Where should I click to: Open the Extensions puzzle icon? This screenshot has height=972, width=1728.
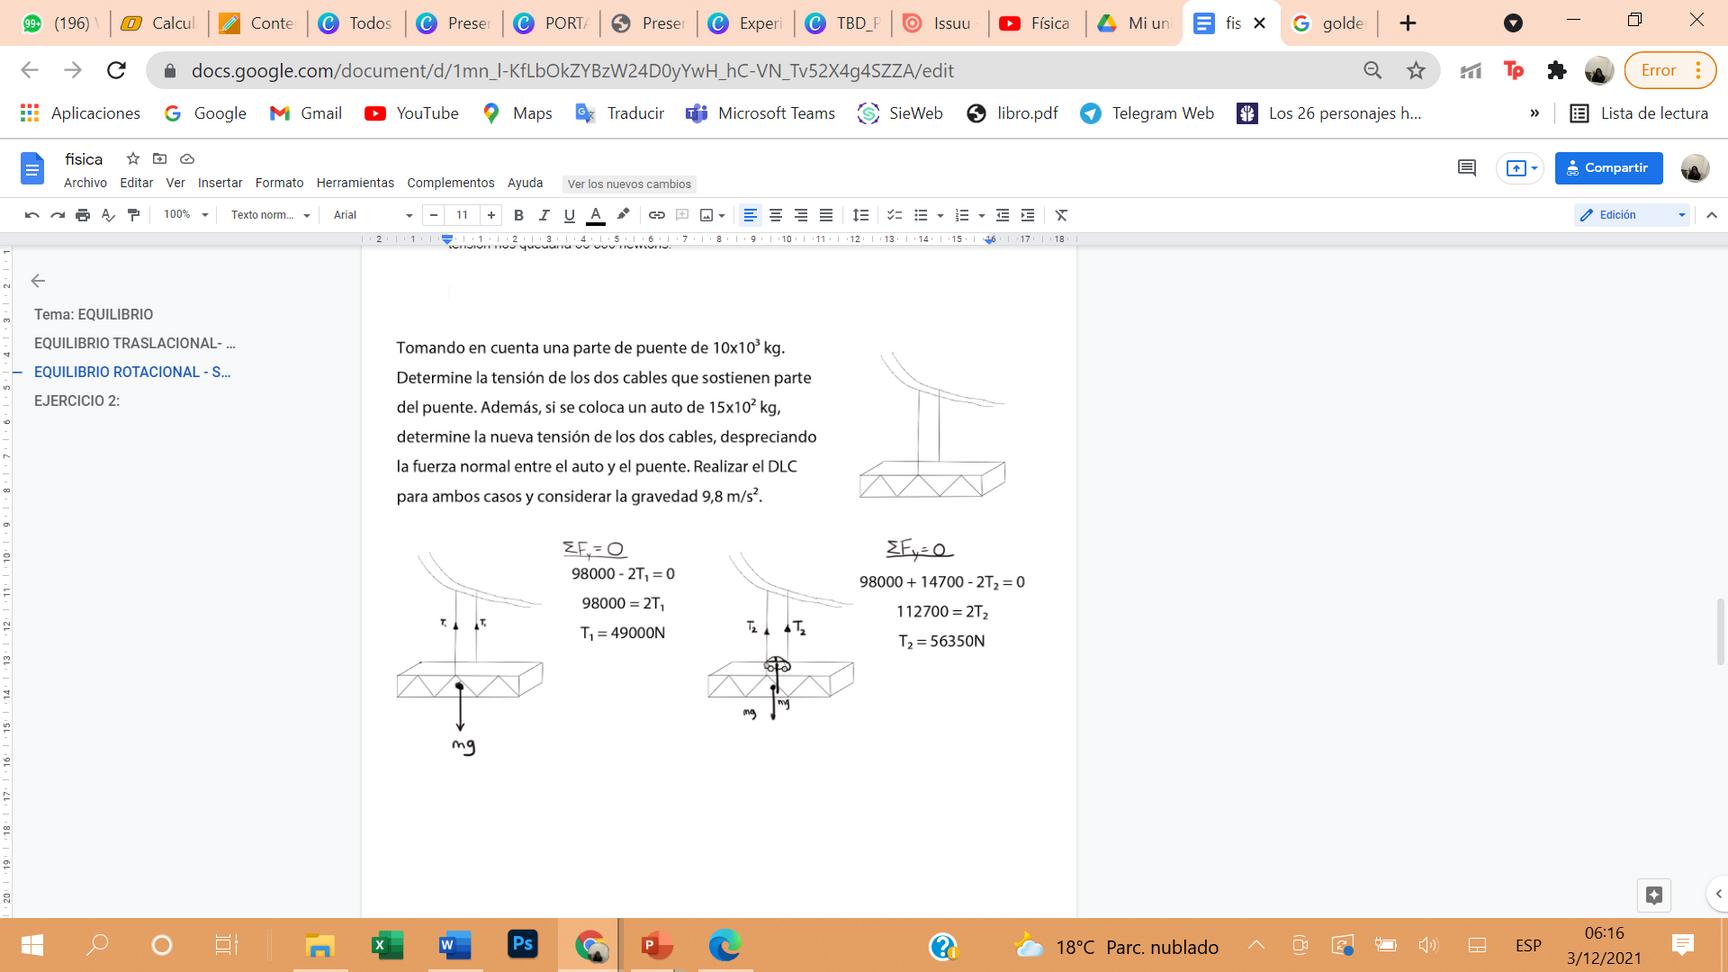(x=1556, y=70)
